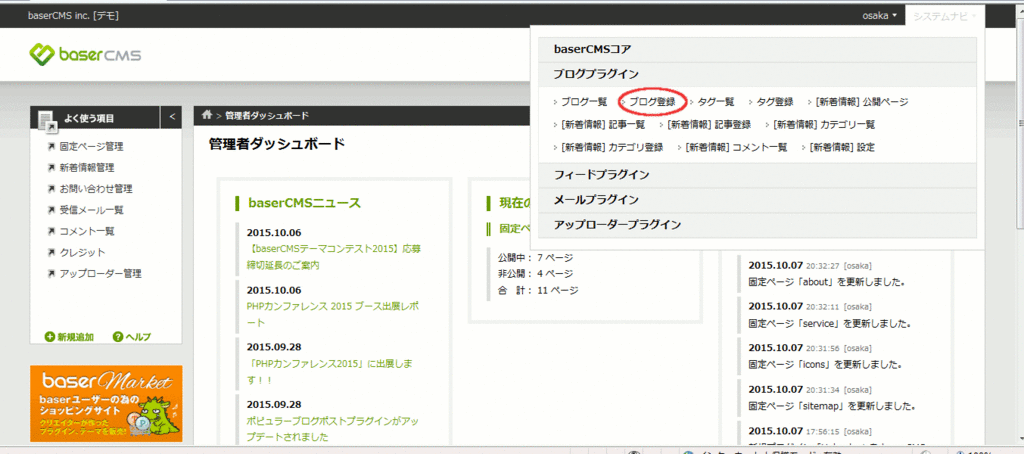Click the 合 計: 11 ページ text
1024x454 pixels.
tap(538, 289)
